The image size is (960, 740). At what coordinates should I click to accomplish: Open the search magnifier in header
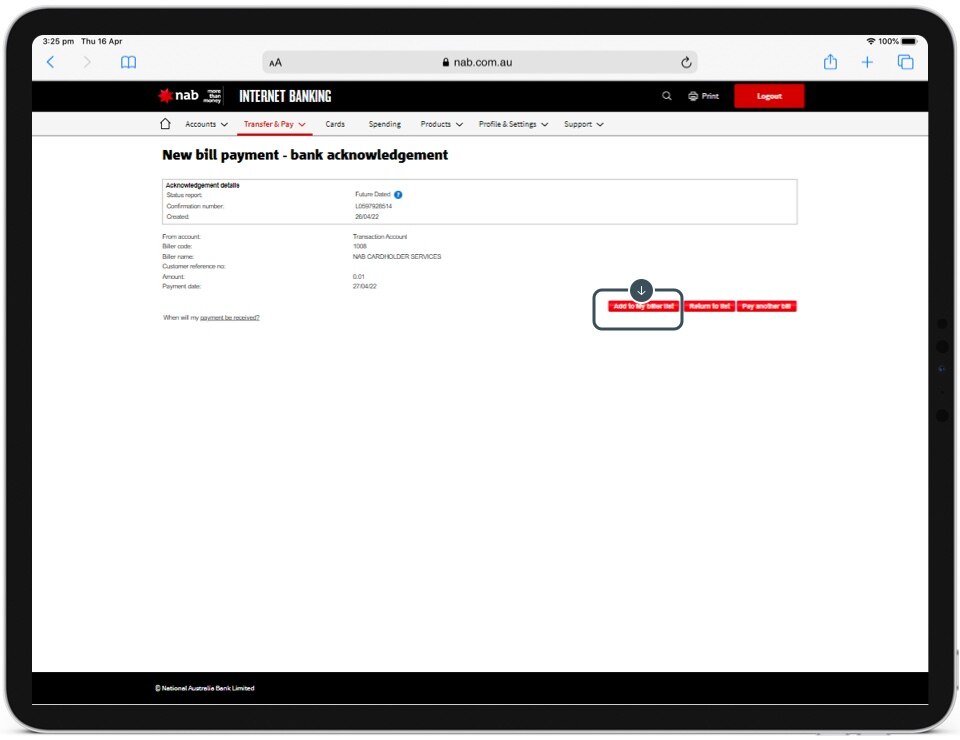point(667,96)
